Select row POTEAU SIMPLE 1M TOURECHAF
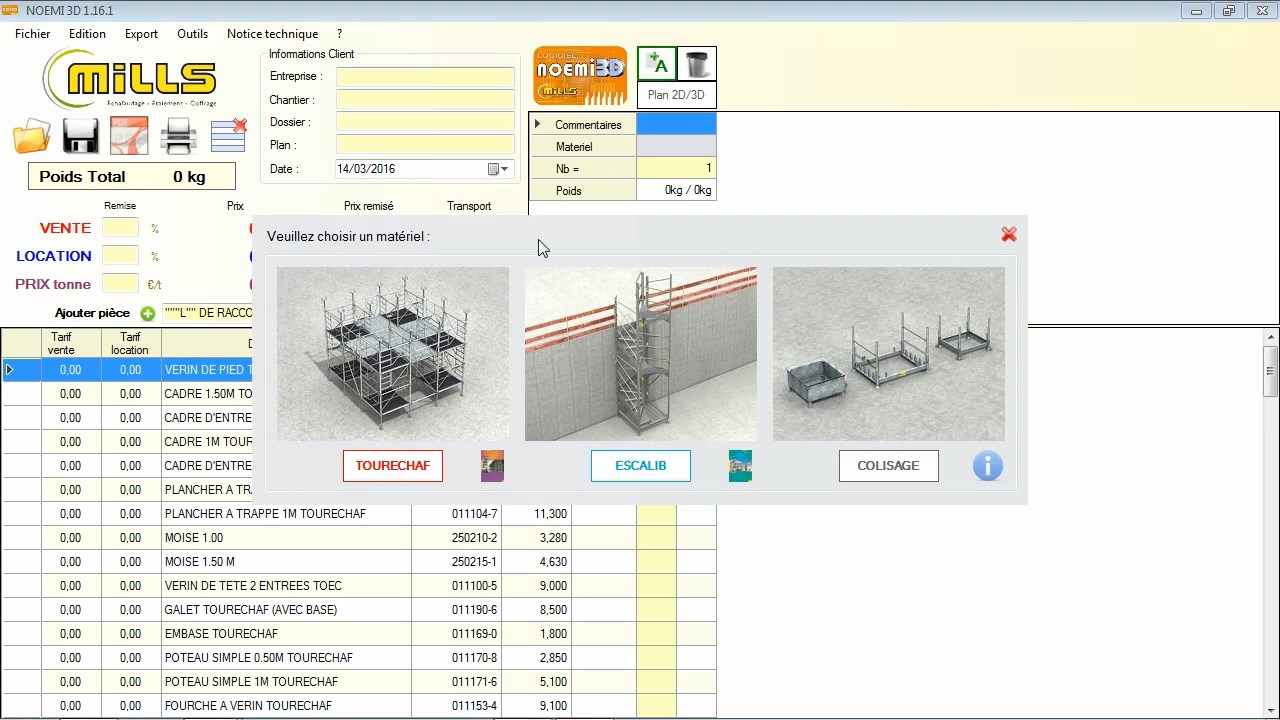Image resolution: width=1280 pixels, height=720 pixels. click(x=358, y=682)
